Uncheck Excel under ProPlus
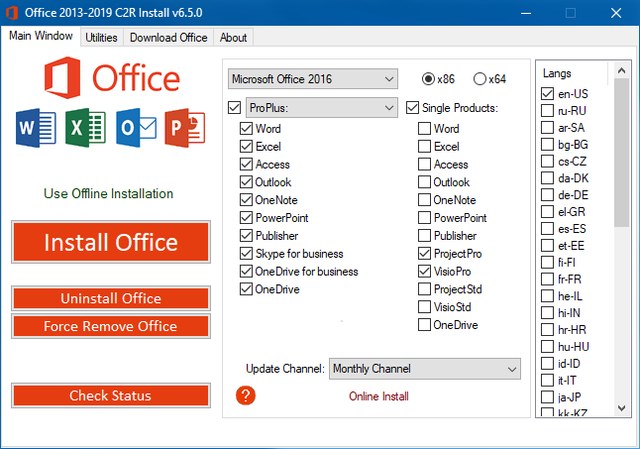Viewport: 640px width, 449px height. click(x=246, y=146)
